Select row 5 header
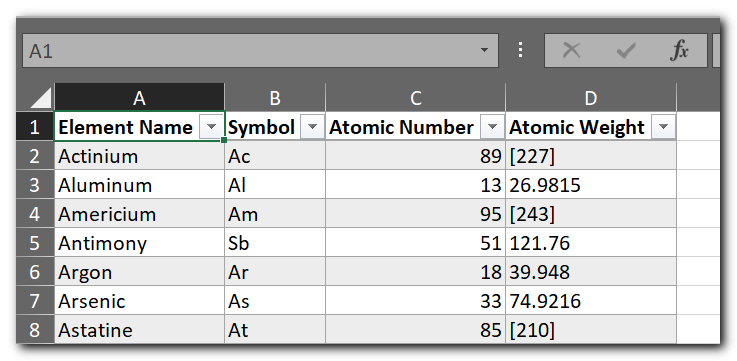 coord(36,243)
